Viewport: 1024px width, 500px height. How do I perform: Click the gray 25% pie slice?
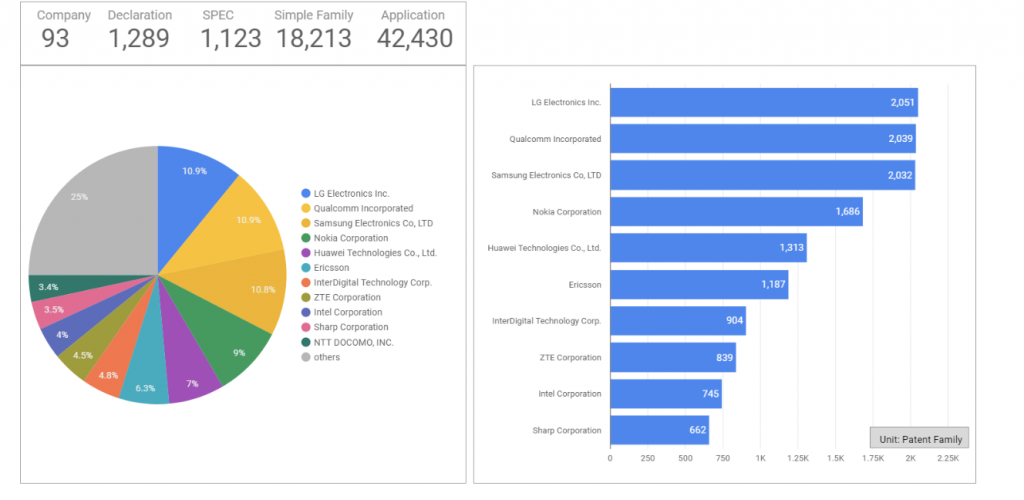[91, 209]
